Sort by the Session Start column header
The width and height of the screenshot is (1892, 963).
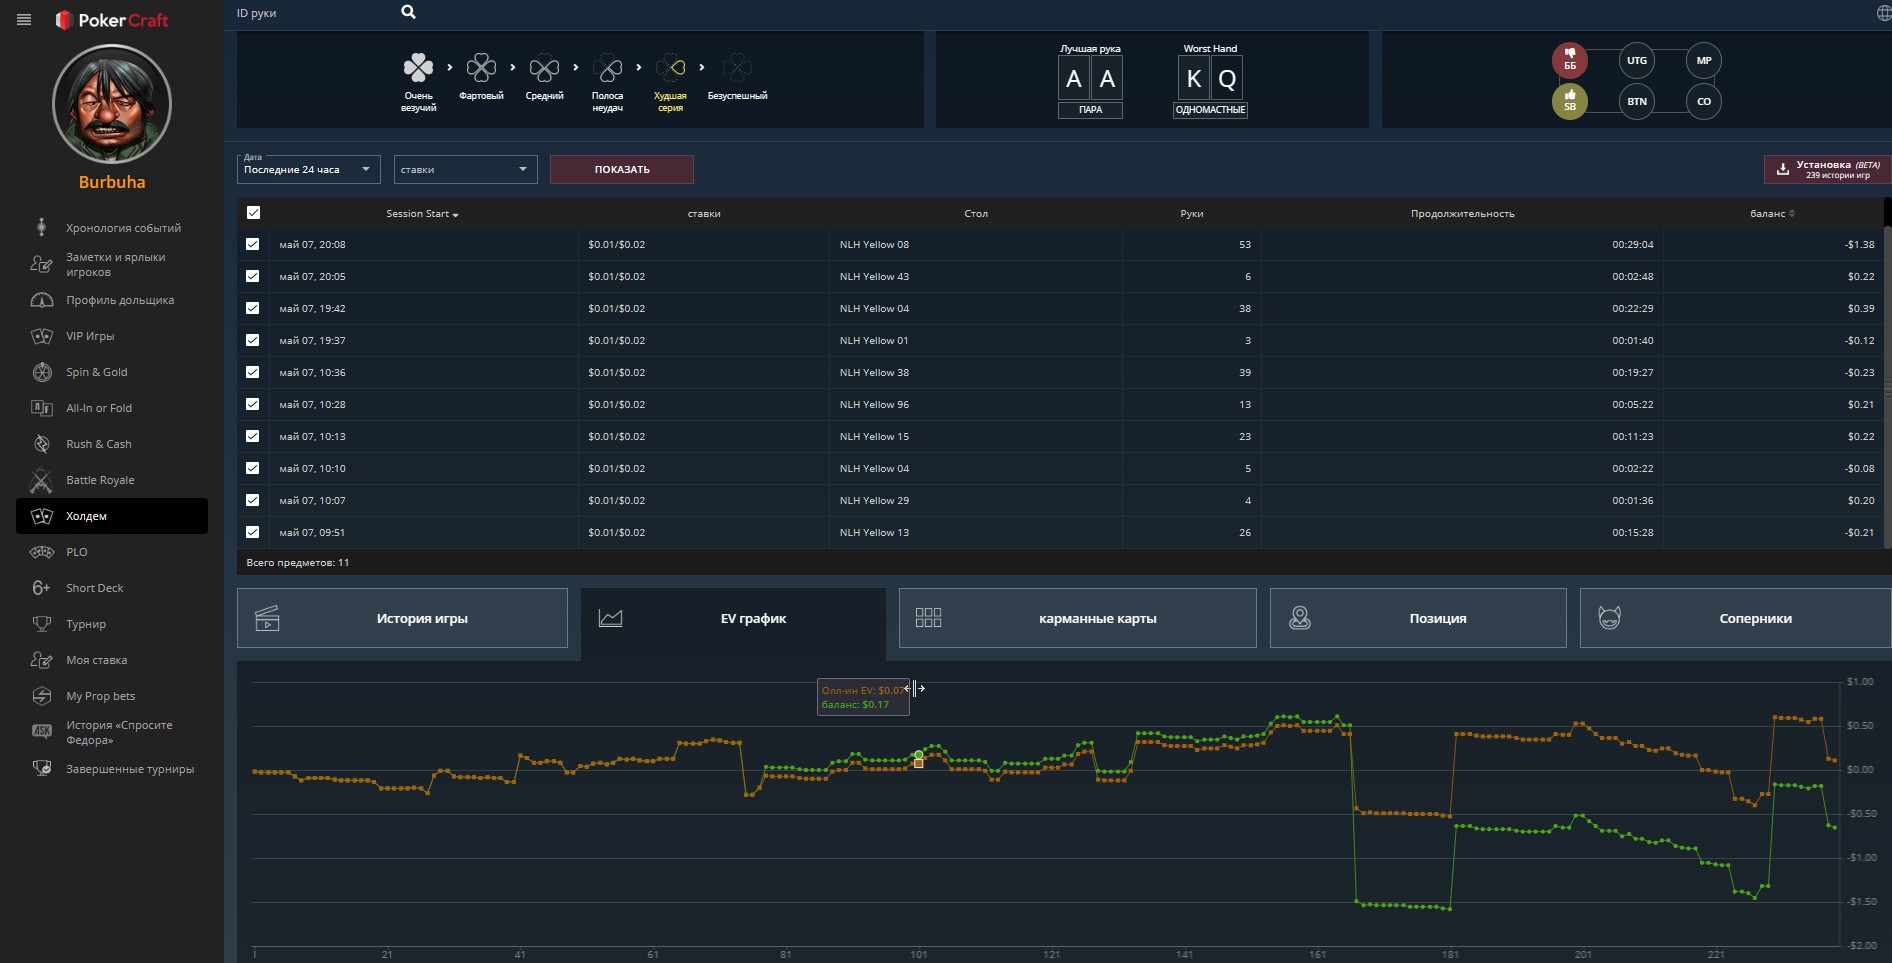point(422,214)
